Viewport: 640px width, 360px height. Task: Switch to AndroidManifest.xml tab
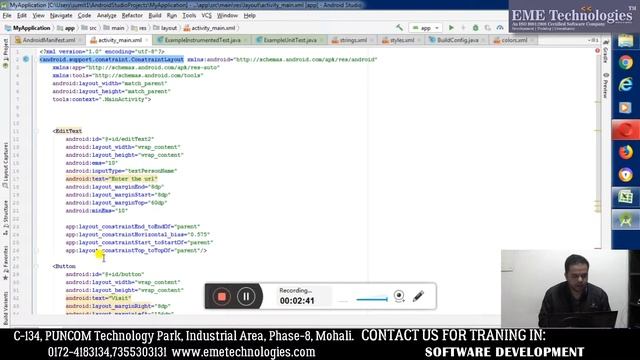pos(49,40)
